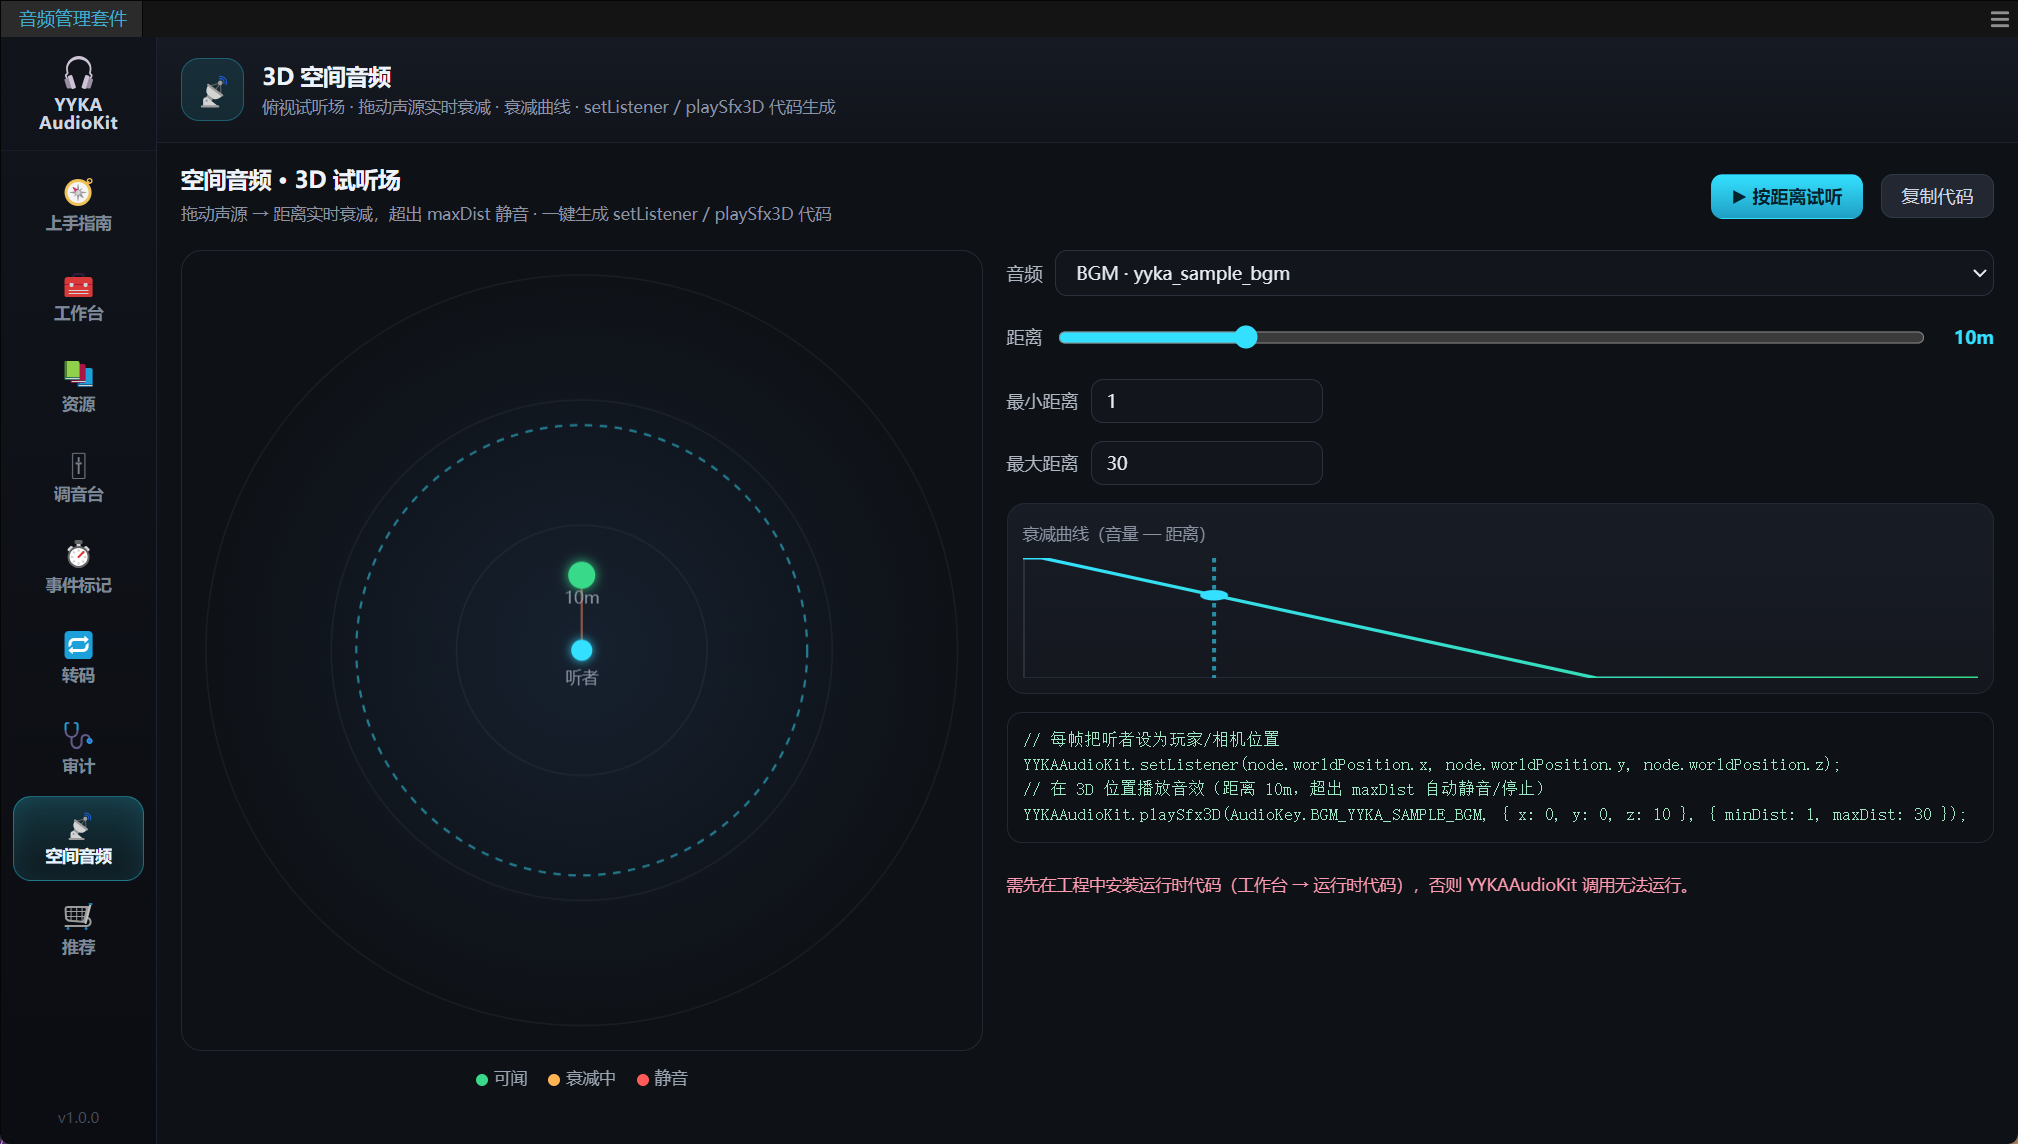
Task: Open the 调音台 mixer page
Action: pos(78,477)
